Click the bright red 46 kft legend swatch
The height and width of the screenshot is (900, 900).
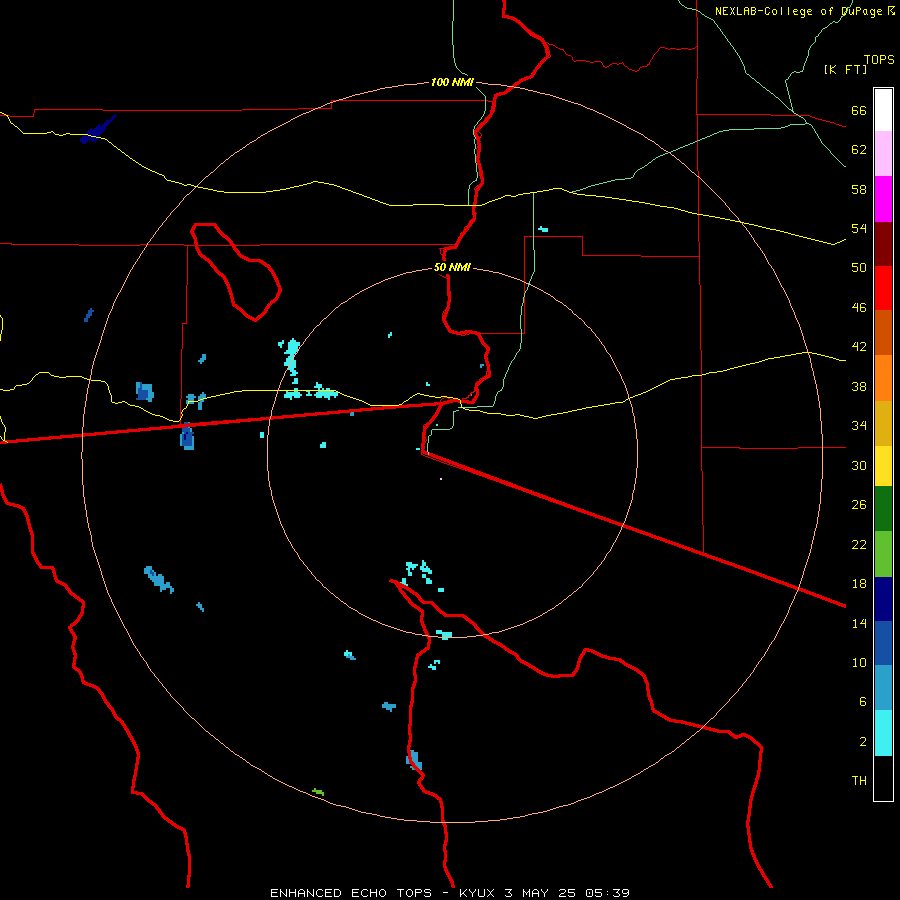click(883, 288)
